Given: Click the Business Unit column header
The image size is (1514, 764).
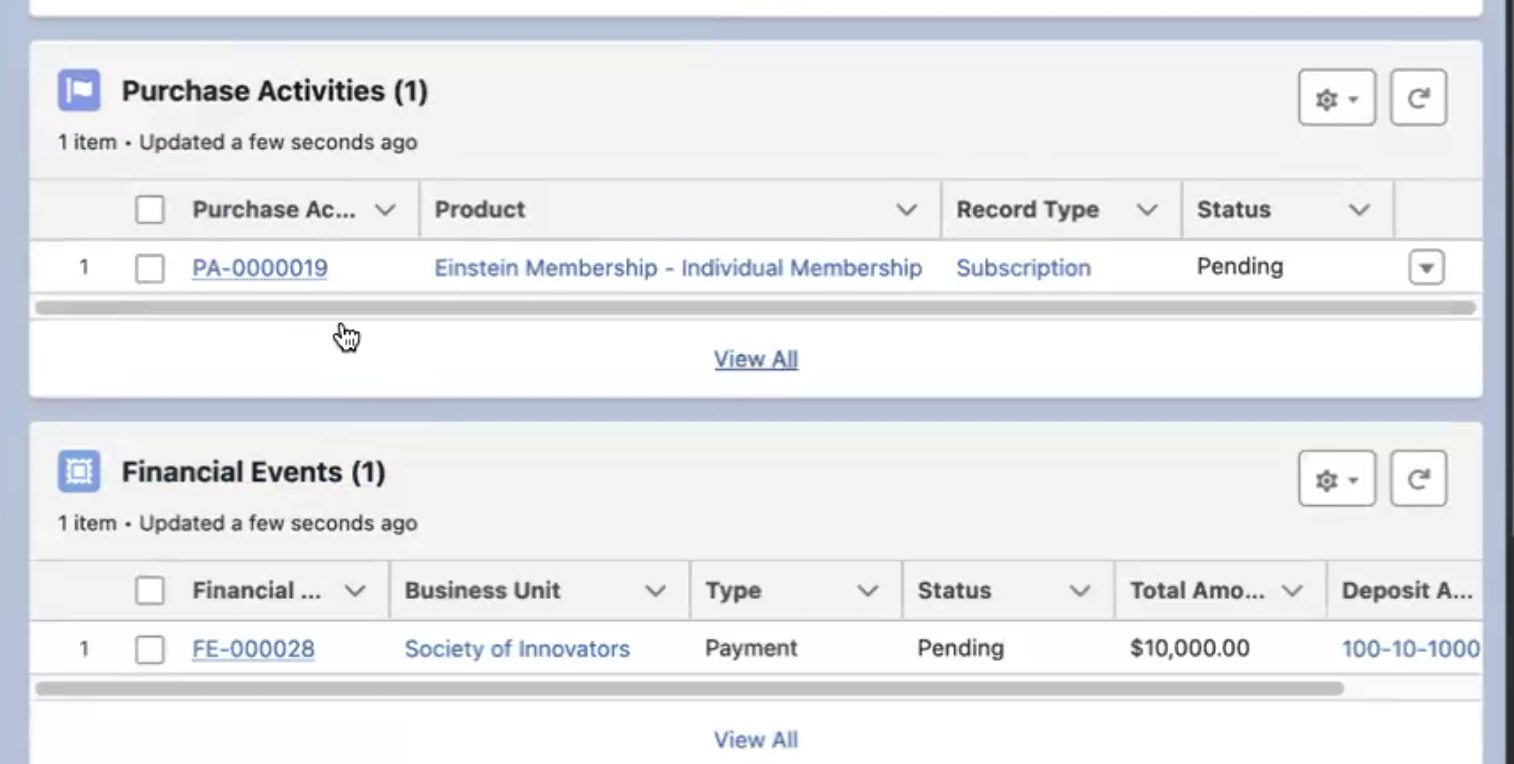Looking at the screenshot, I should click(540, 591).
